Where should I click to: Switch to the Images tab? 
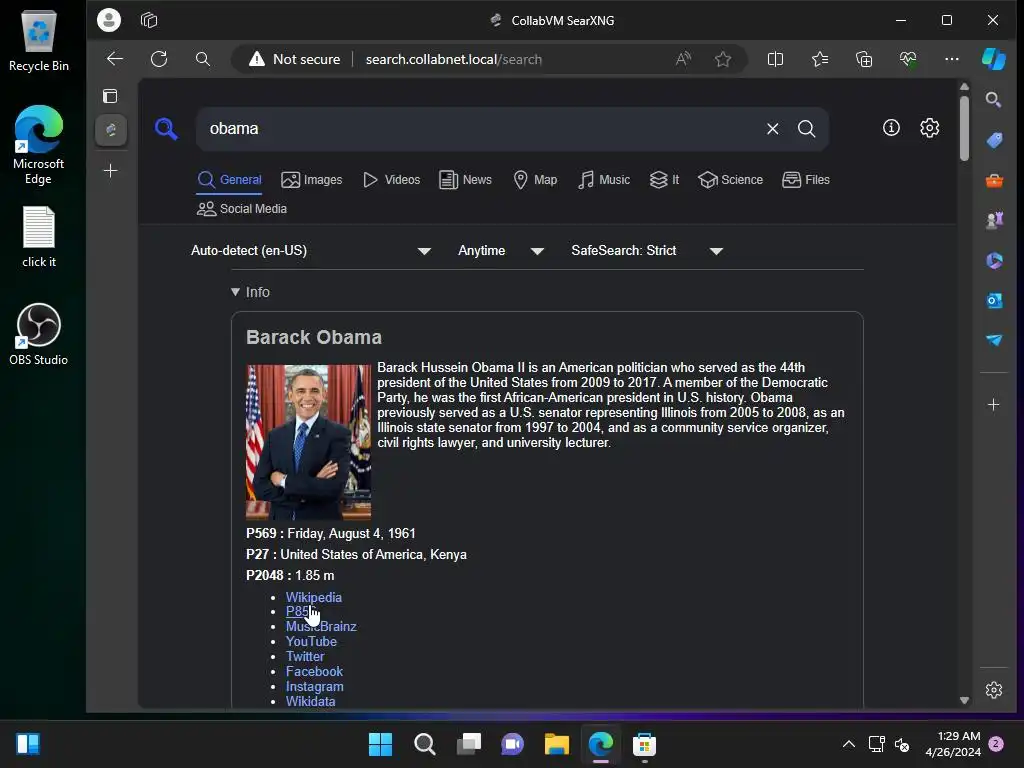click(312, 180)
